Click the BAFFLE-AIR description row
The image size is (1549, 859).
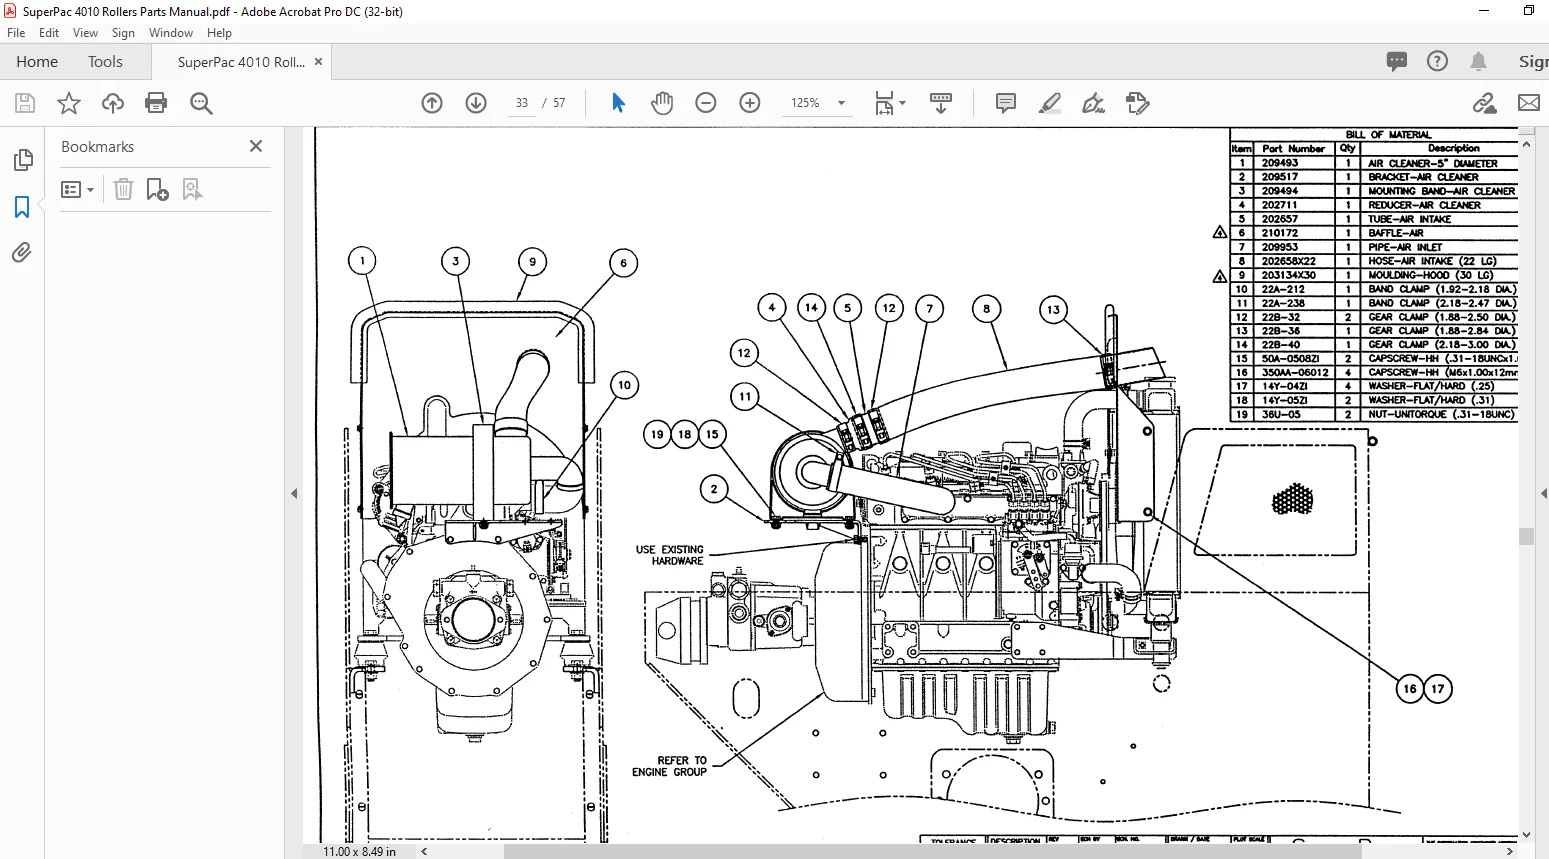point(1396,233)
